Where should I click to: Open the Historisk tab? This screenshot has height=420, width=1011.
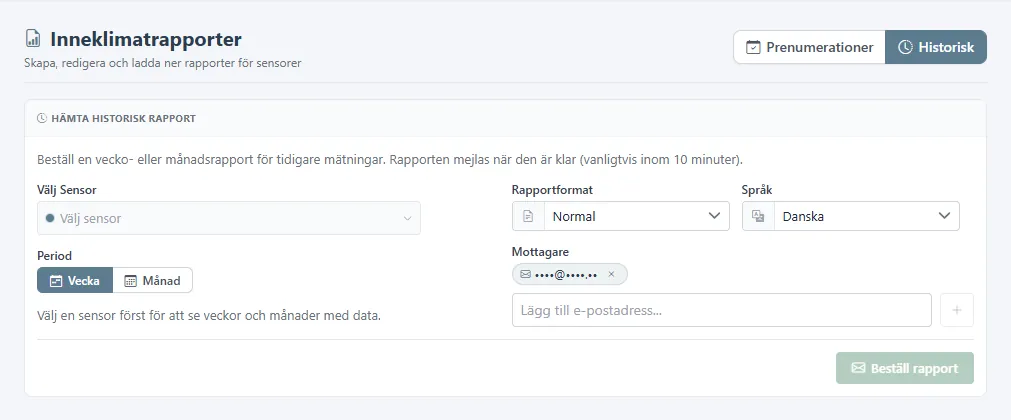pos(936,47)
